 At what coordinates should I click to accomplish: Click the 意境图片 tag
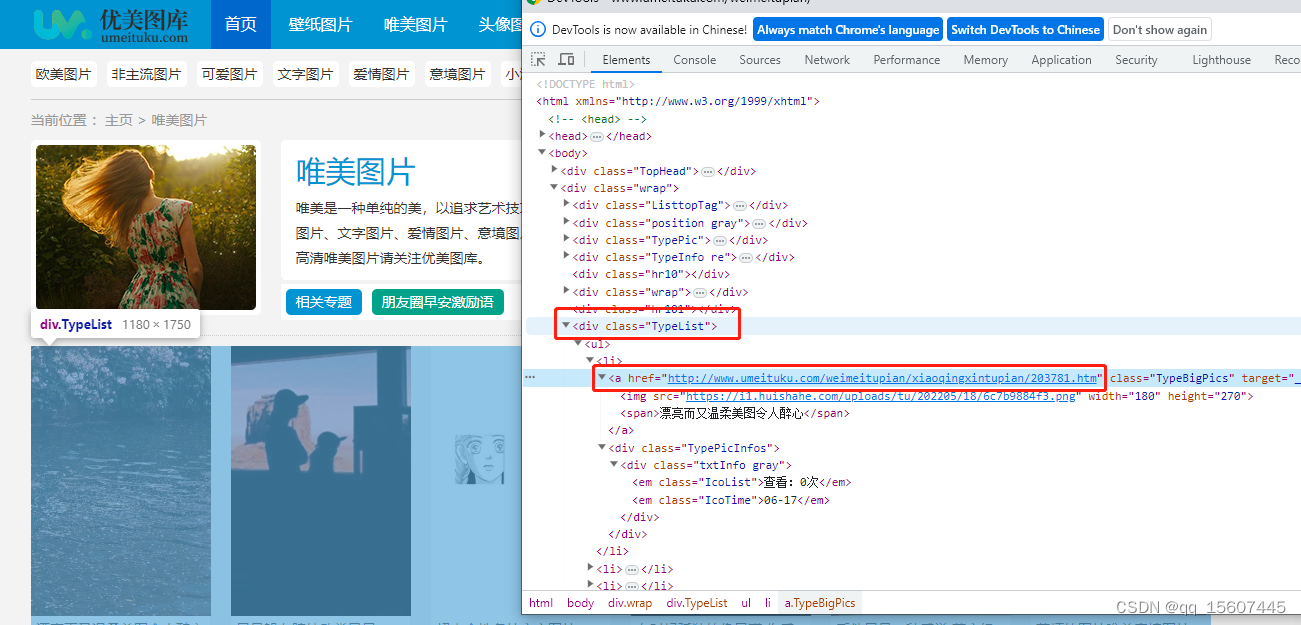(x=457, y=74)
